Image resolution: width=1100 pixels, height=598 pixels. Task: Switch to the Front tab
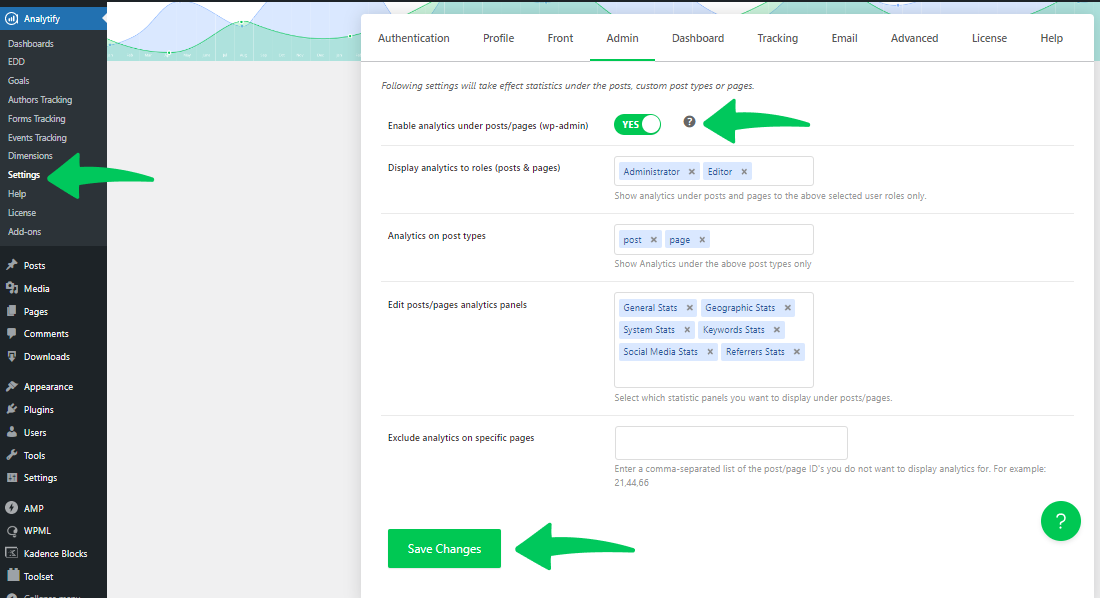coord(561,38)
